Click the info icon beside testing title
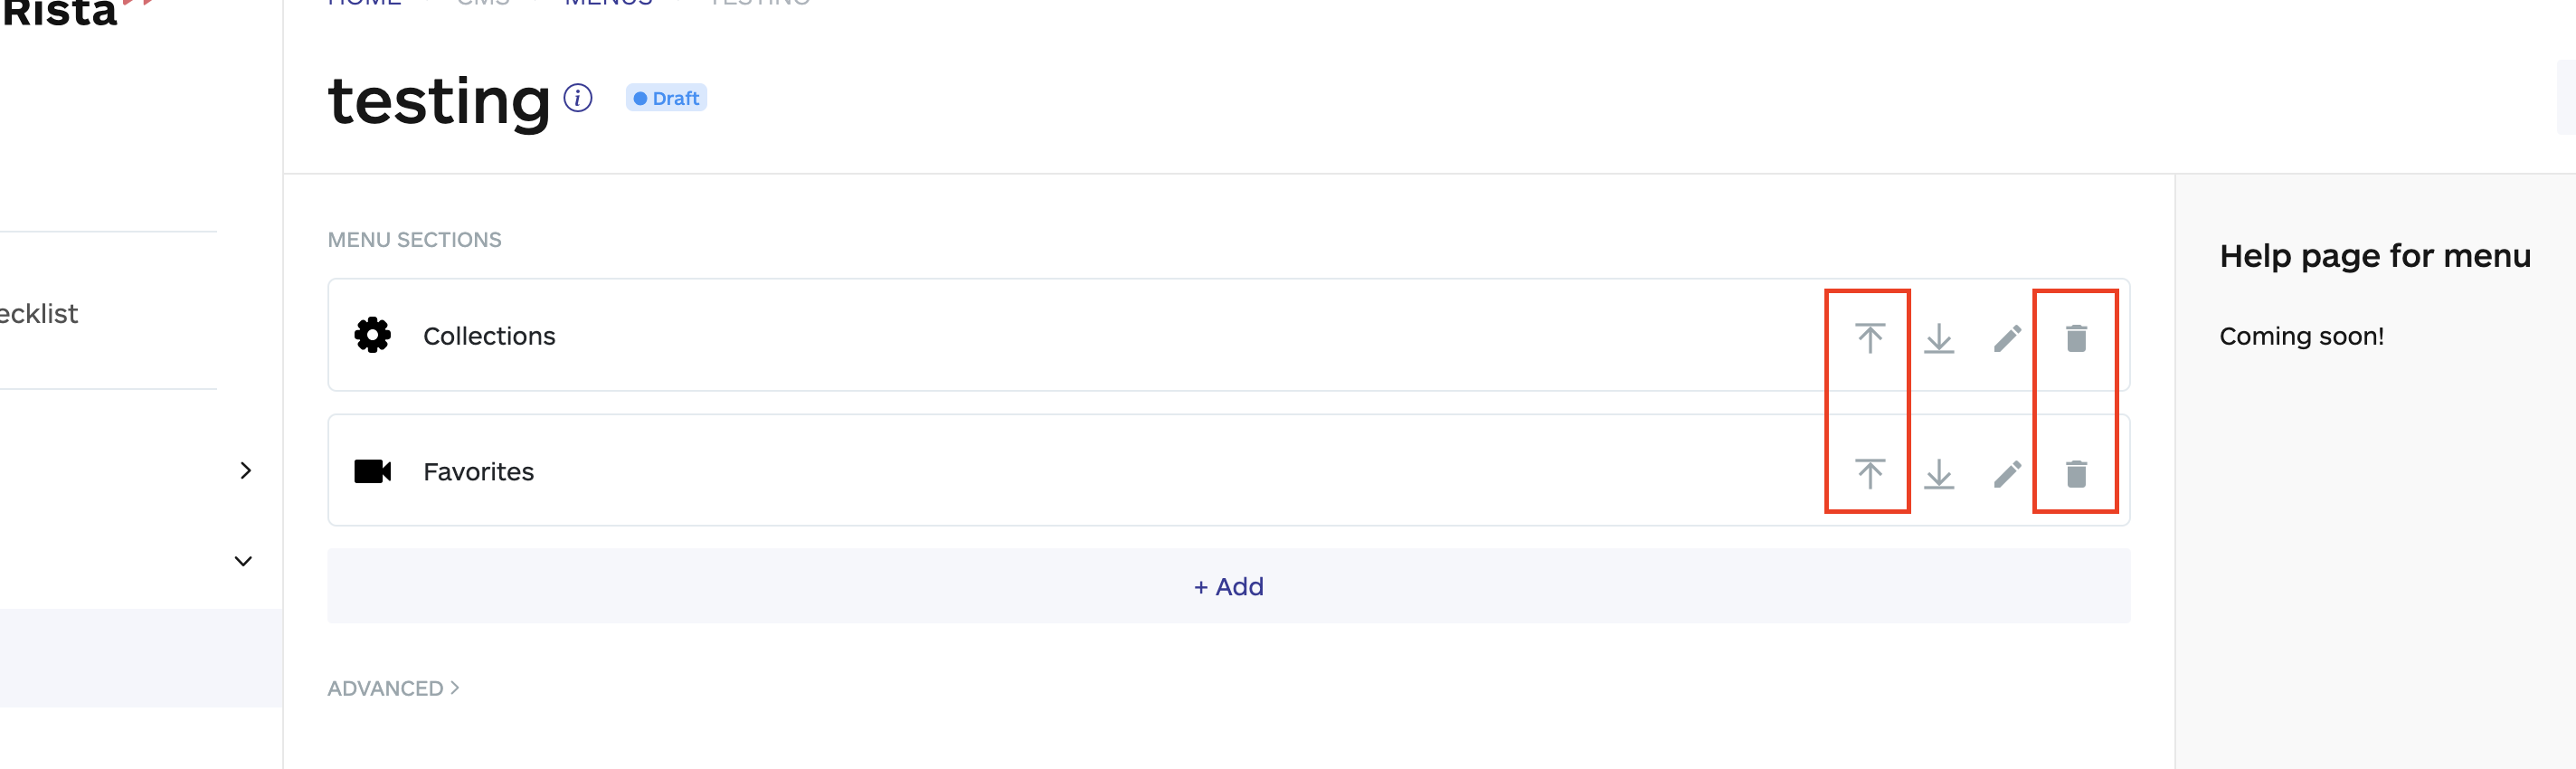This screenshot has width=2576, height=769. click(x=578, y=98)
